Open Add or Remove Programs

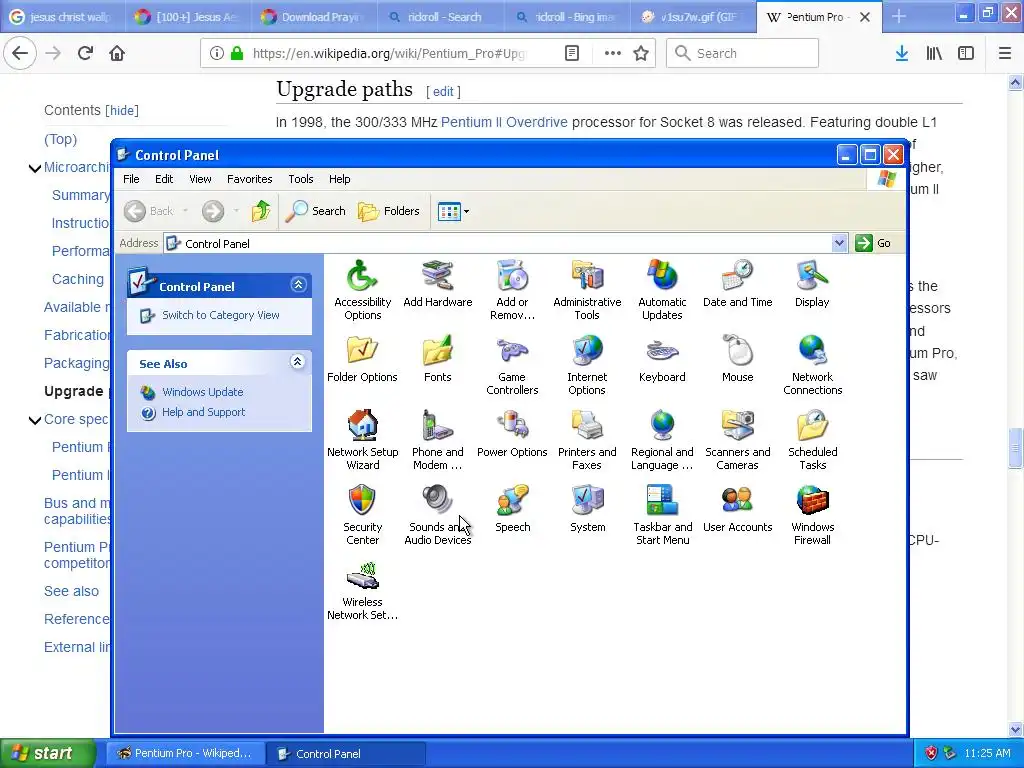[x=512, y=290]
